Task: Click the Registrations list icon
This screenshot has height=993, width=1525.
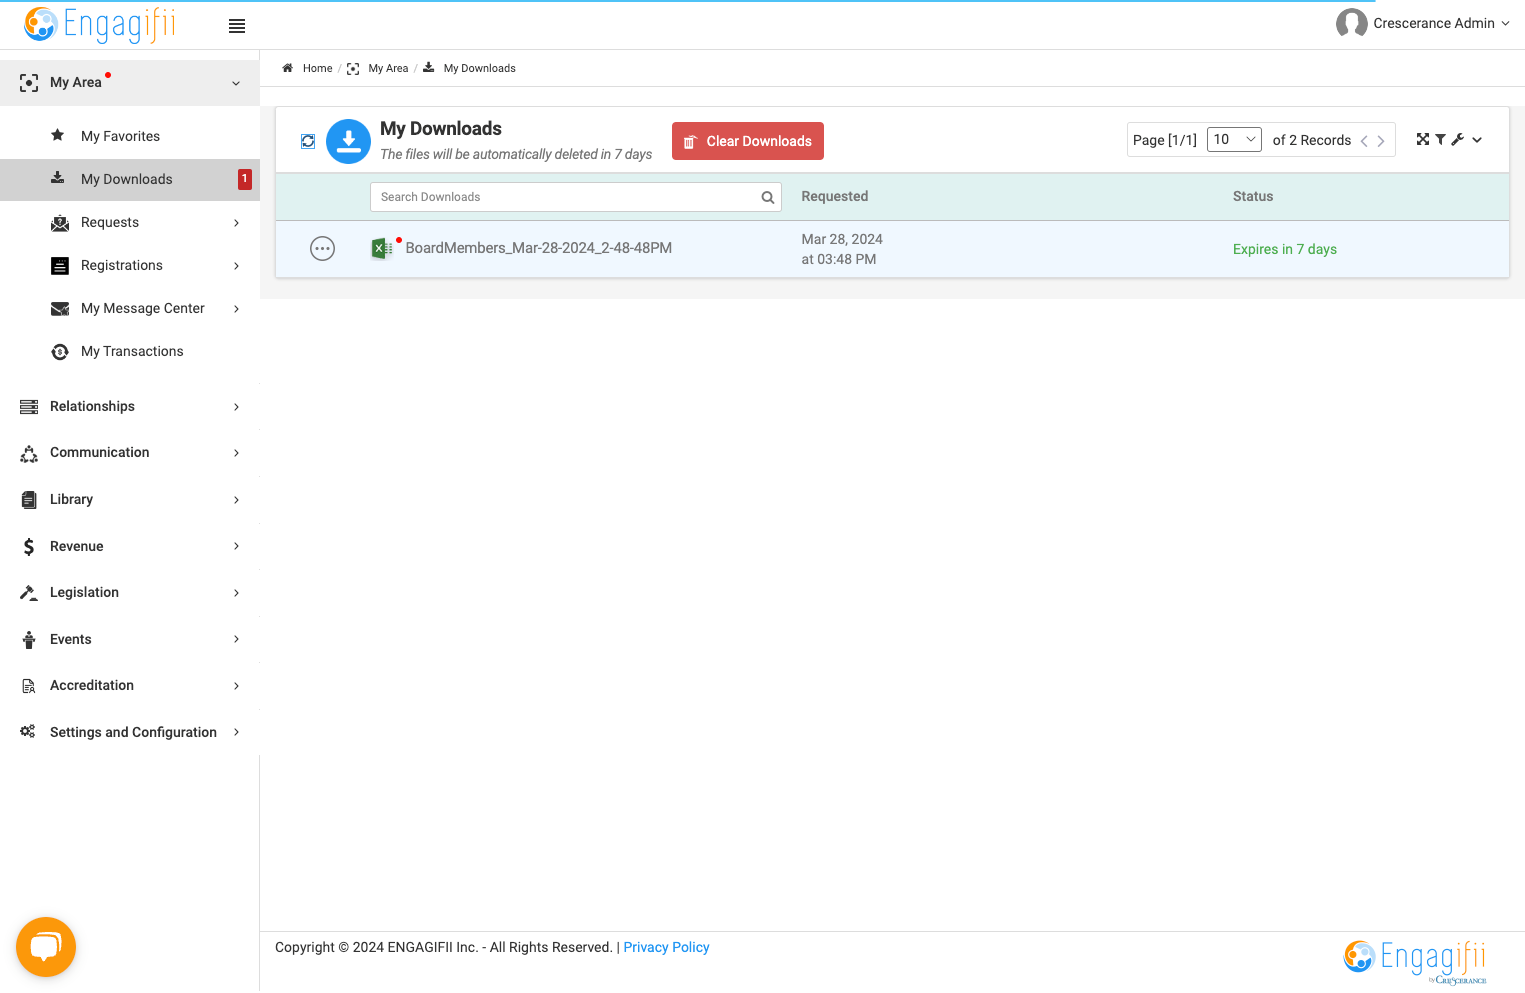Action: 60,266
